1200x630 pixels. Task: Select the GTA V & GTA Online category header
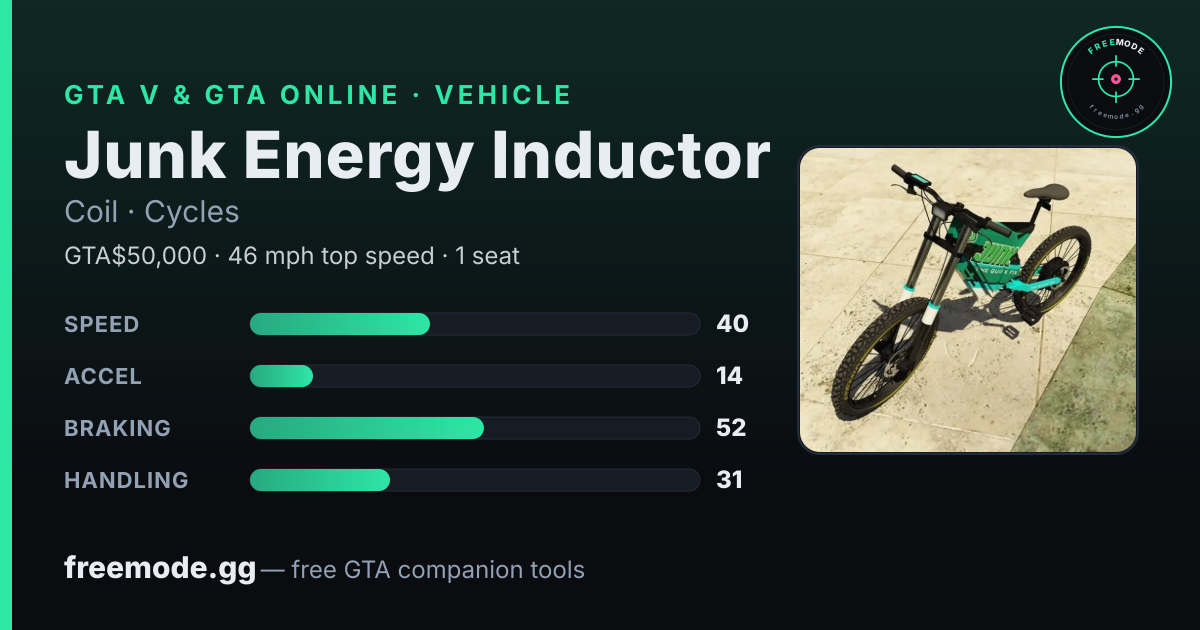tap(318, 95)
